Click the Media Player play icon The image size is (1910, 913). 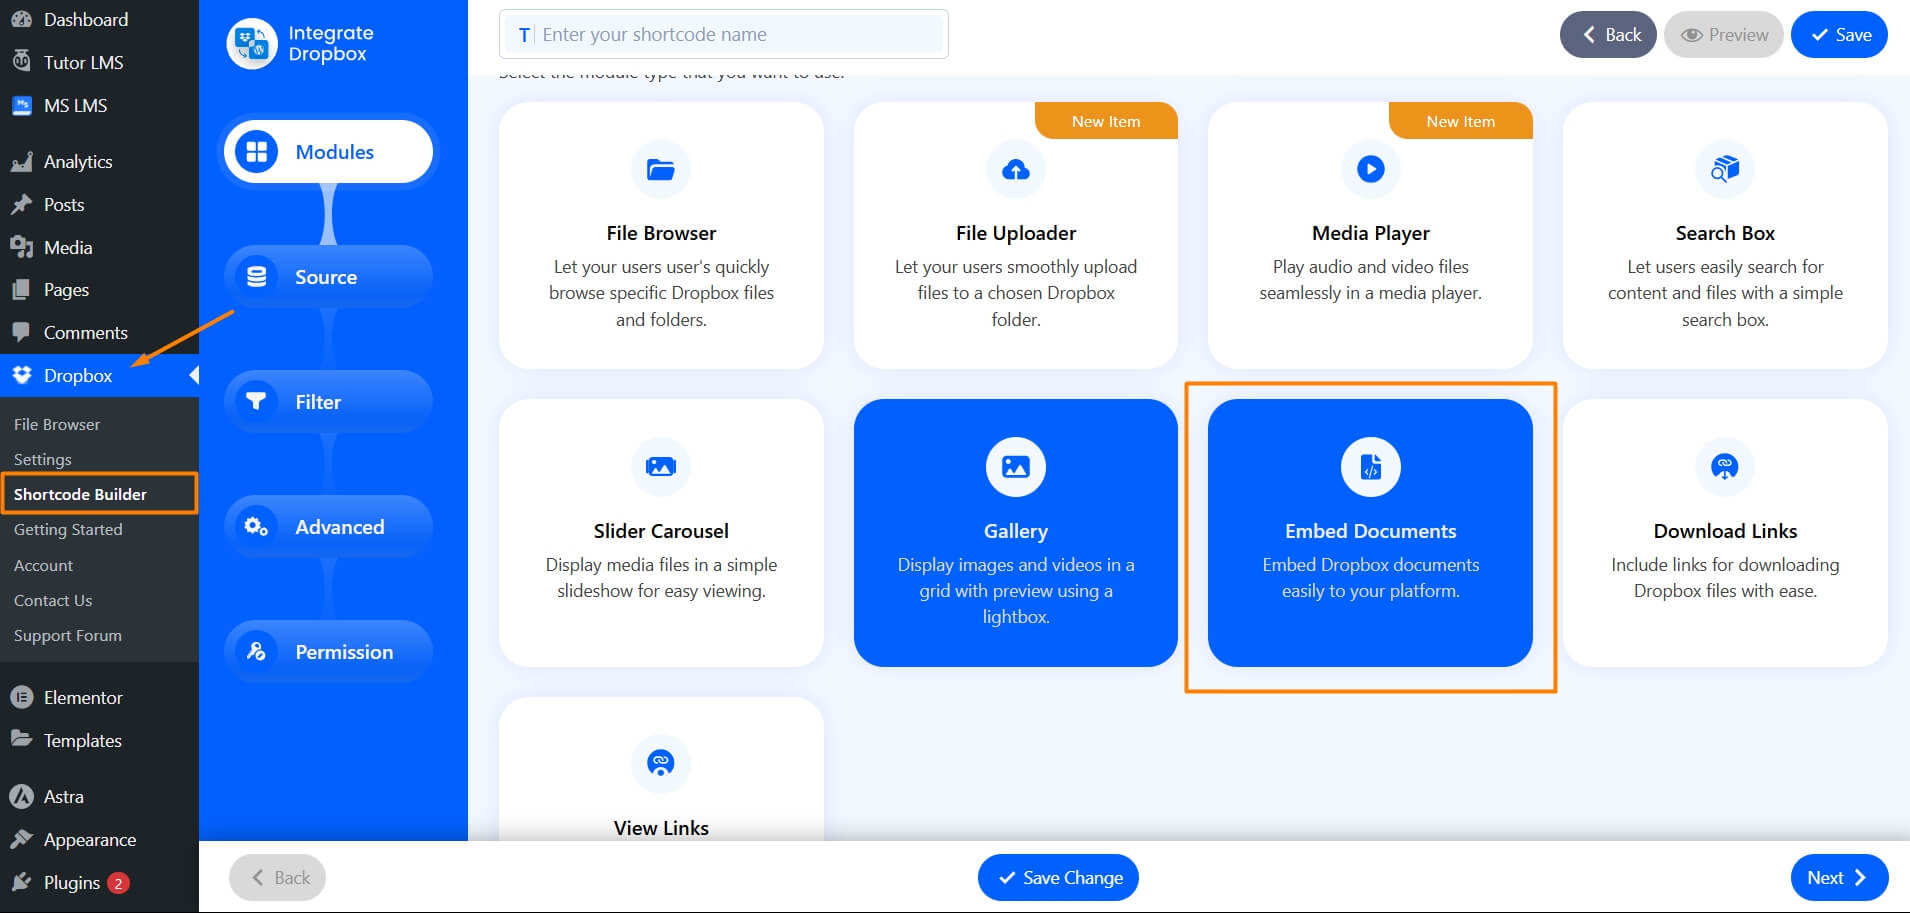click(1371, 169)
